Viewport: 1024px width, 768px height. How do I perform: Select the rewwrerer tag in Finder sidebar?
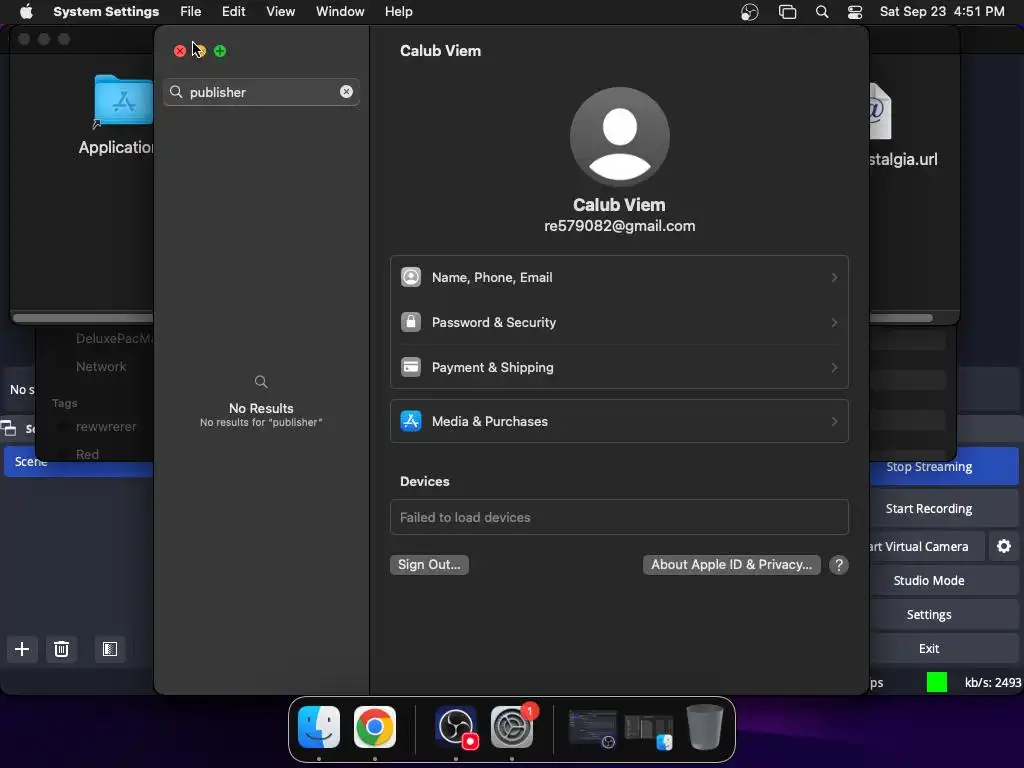click(x=106, y=427)
